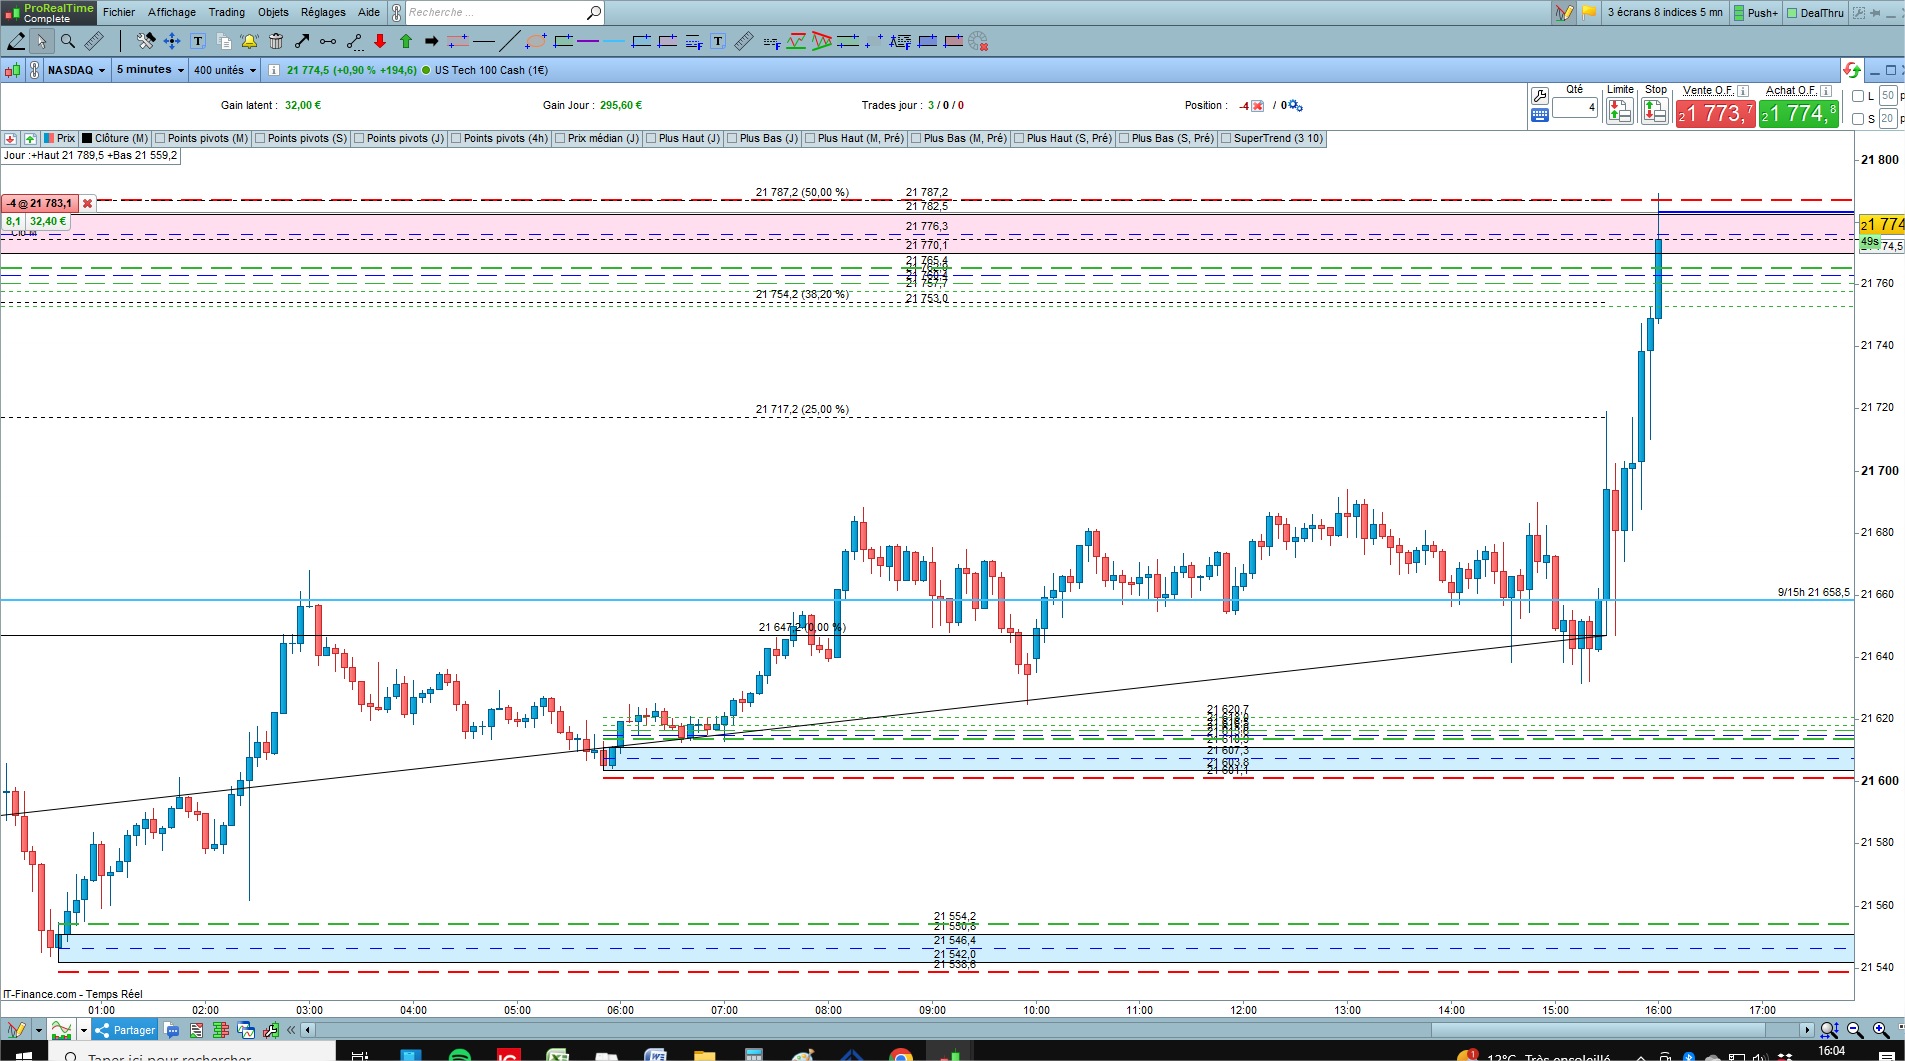Image resolution: width=1905 pixels, height=1061 pixels.
Task: Add a text annotation with the T tool
Action: click(198, 41)
